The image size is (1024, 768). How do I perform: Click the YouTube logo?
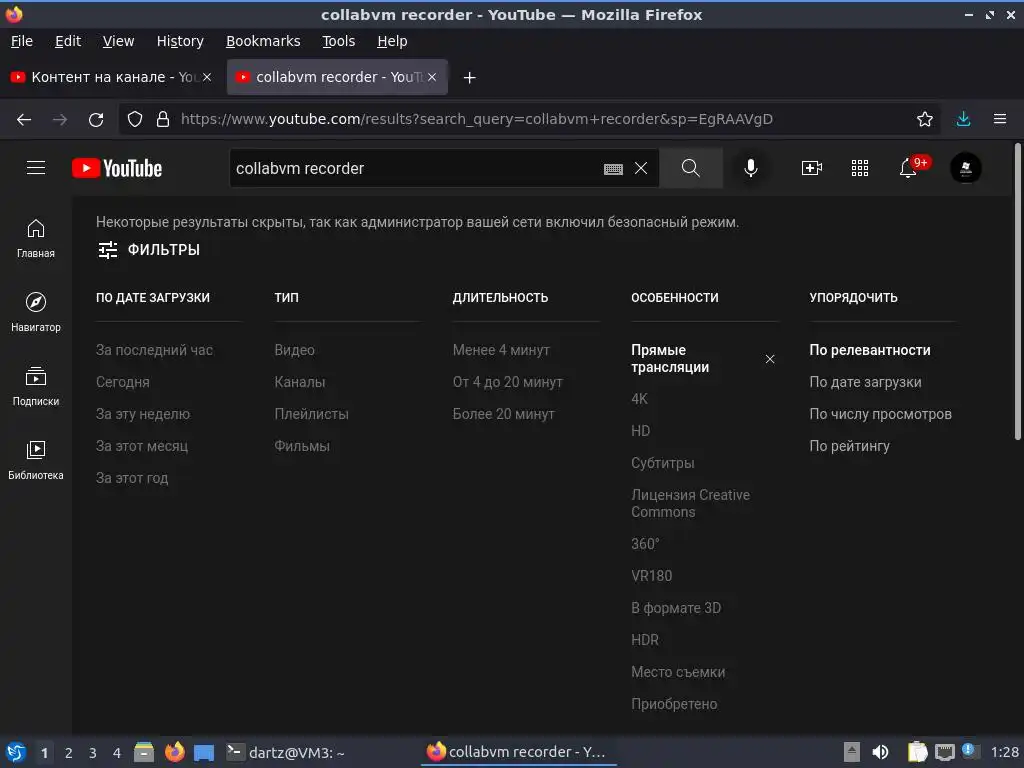coord(117,168)
